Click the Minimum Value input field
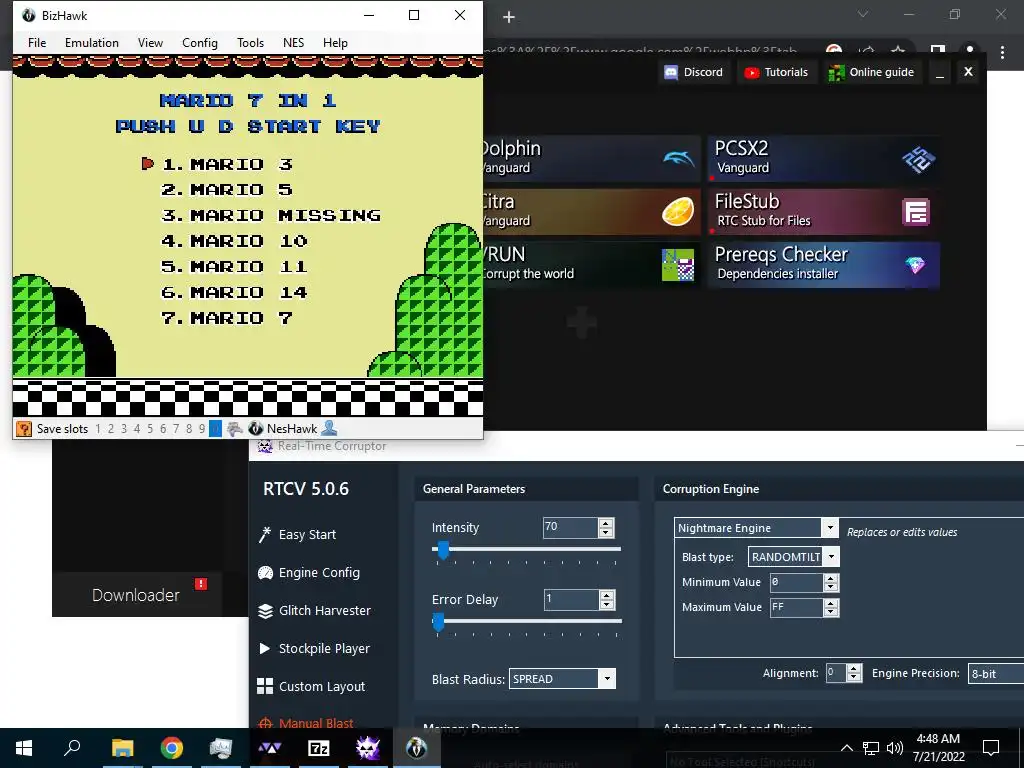This screenshot has width=1024, height=768. click(796, 582)
